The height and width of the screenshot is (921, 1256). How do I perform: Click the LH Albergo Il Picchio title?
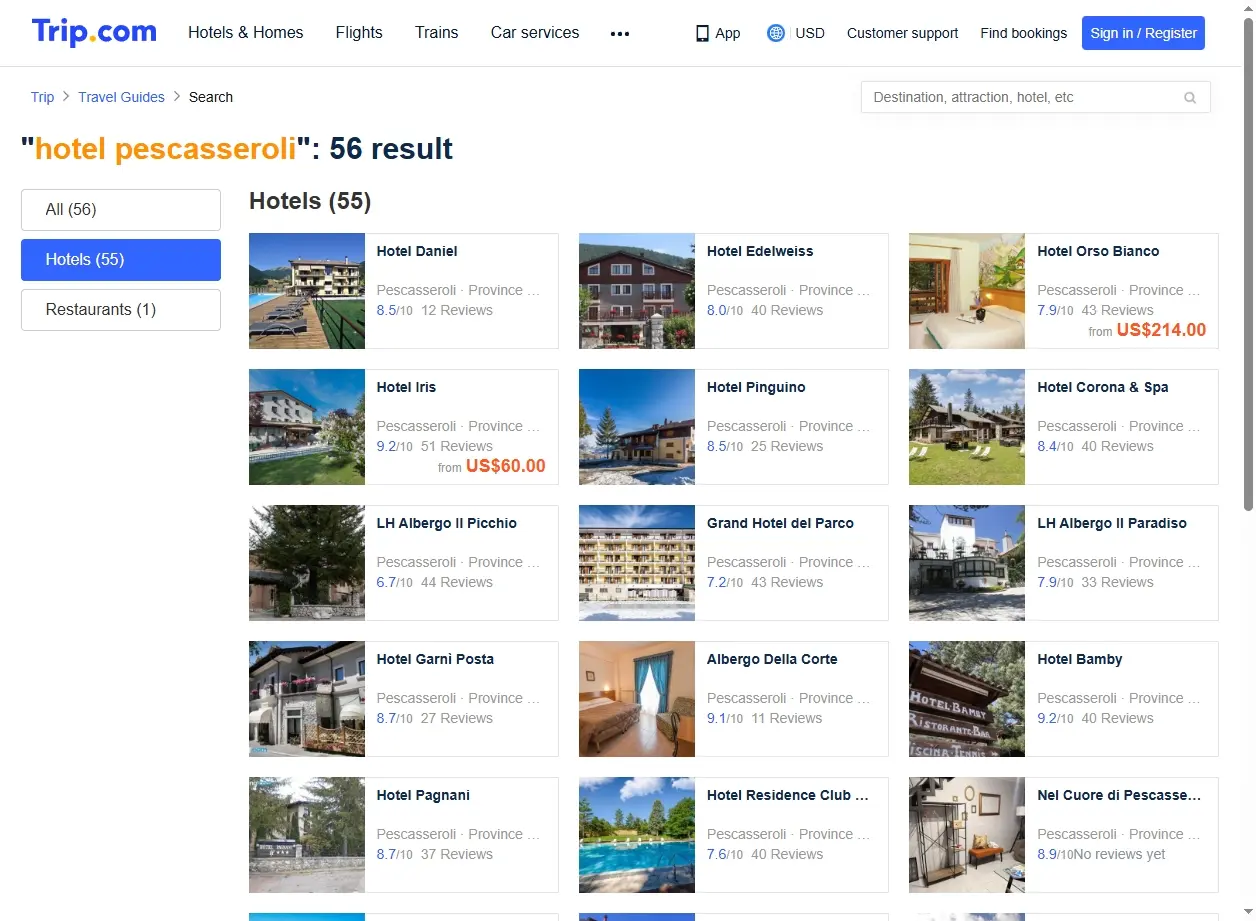(x=447, y=523)
